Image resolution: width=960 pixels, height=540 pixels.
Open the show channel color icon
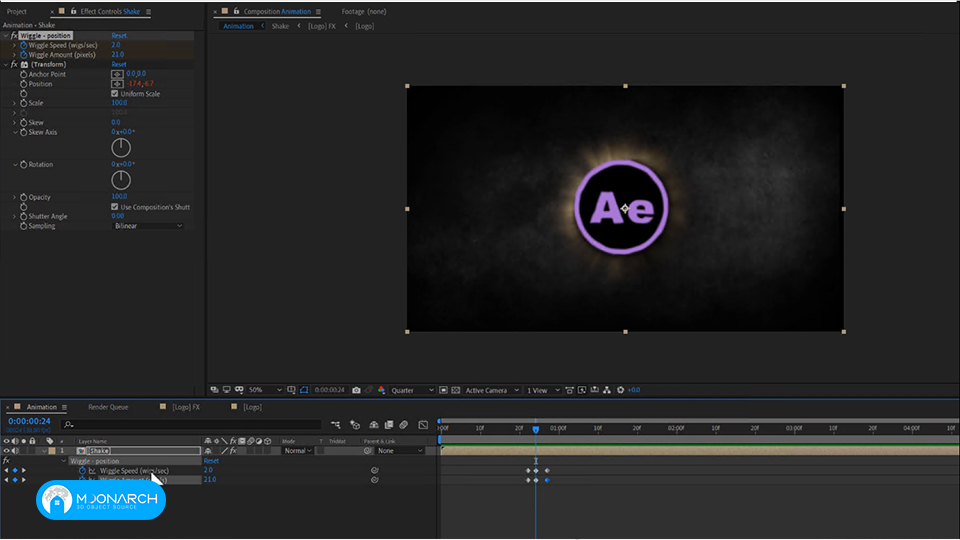coord(381,390)
